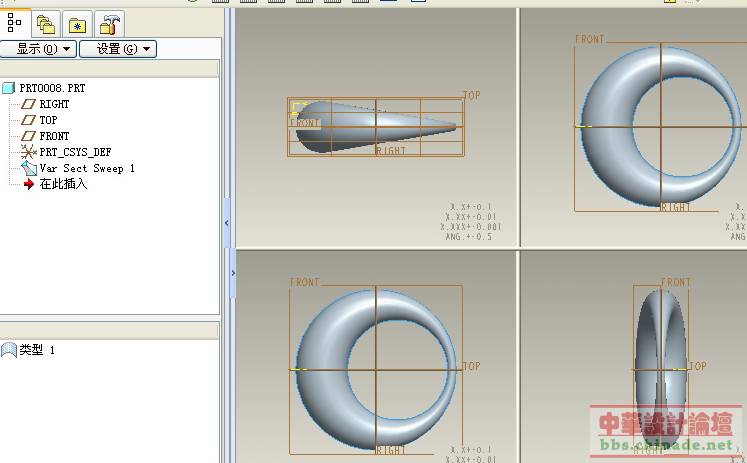
Task: Click the crescent ring in bottom-left view
Action: 322,372
